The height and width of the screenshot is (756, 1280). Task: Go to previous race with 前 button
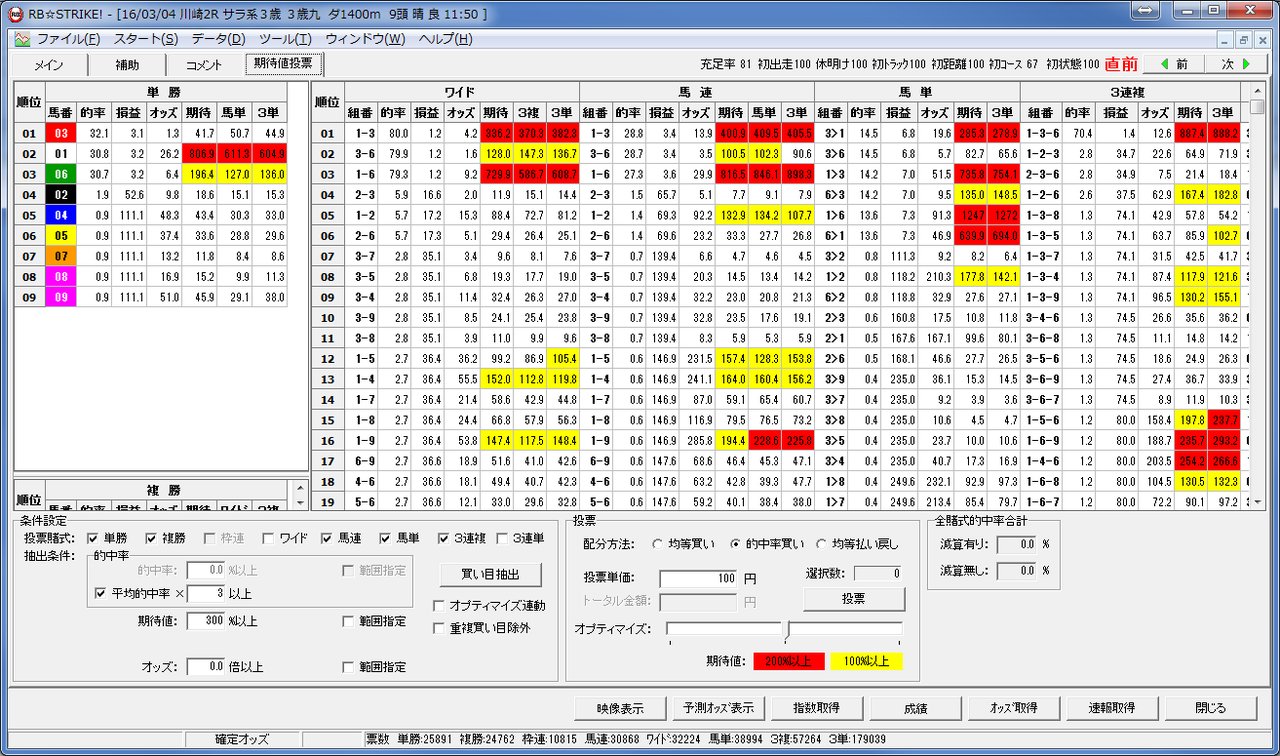point(1175,64)
